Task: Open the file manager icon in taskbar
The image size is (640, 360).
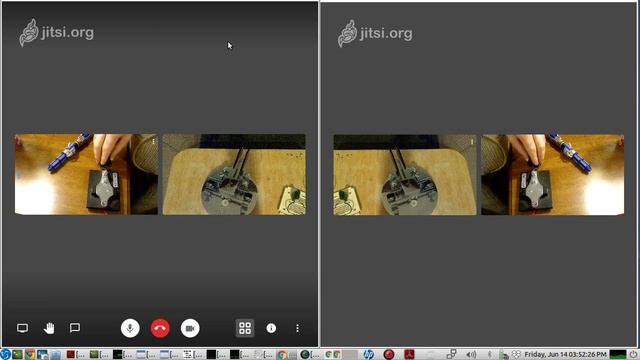Action: tap(56, 354)
